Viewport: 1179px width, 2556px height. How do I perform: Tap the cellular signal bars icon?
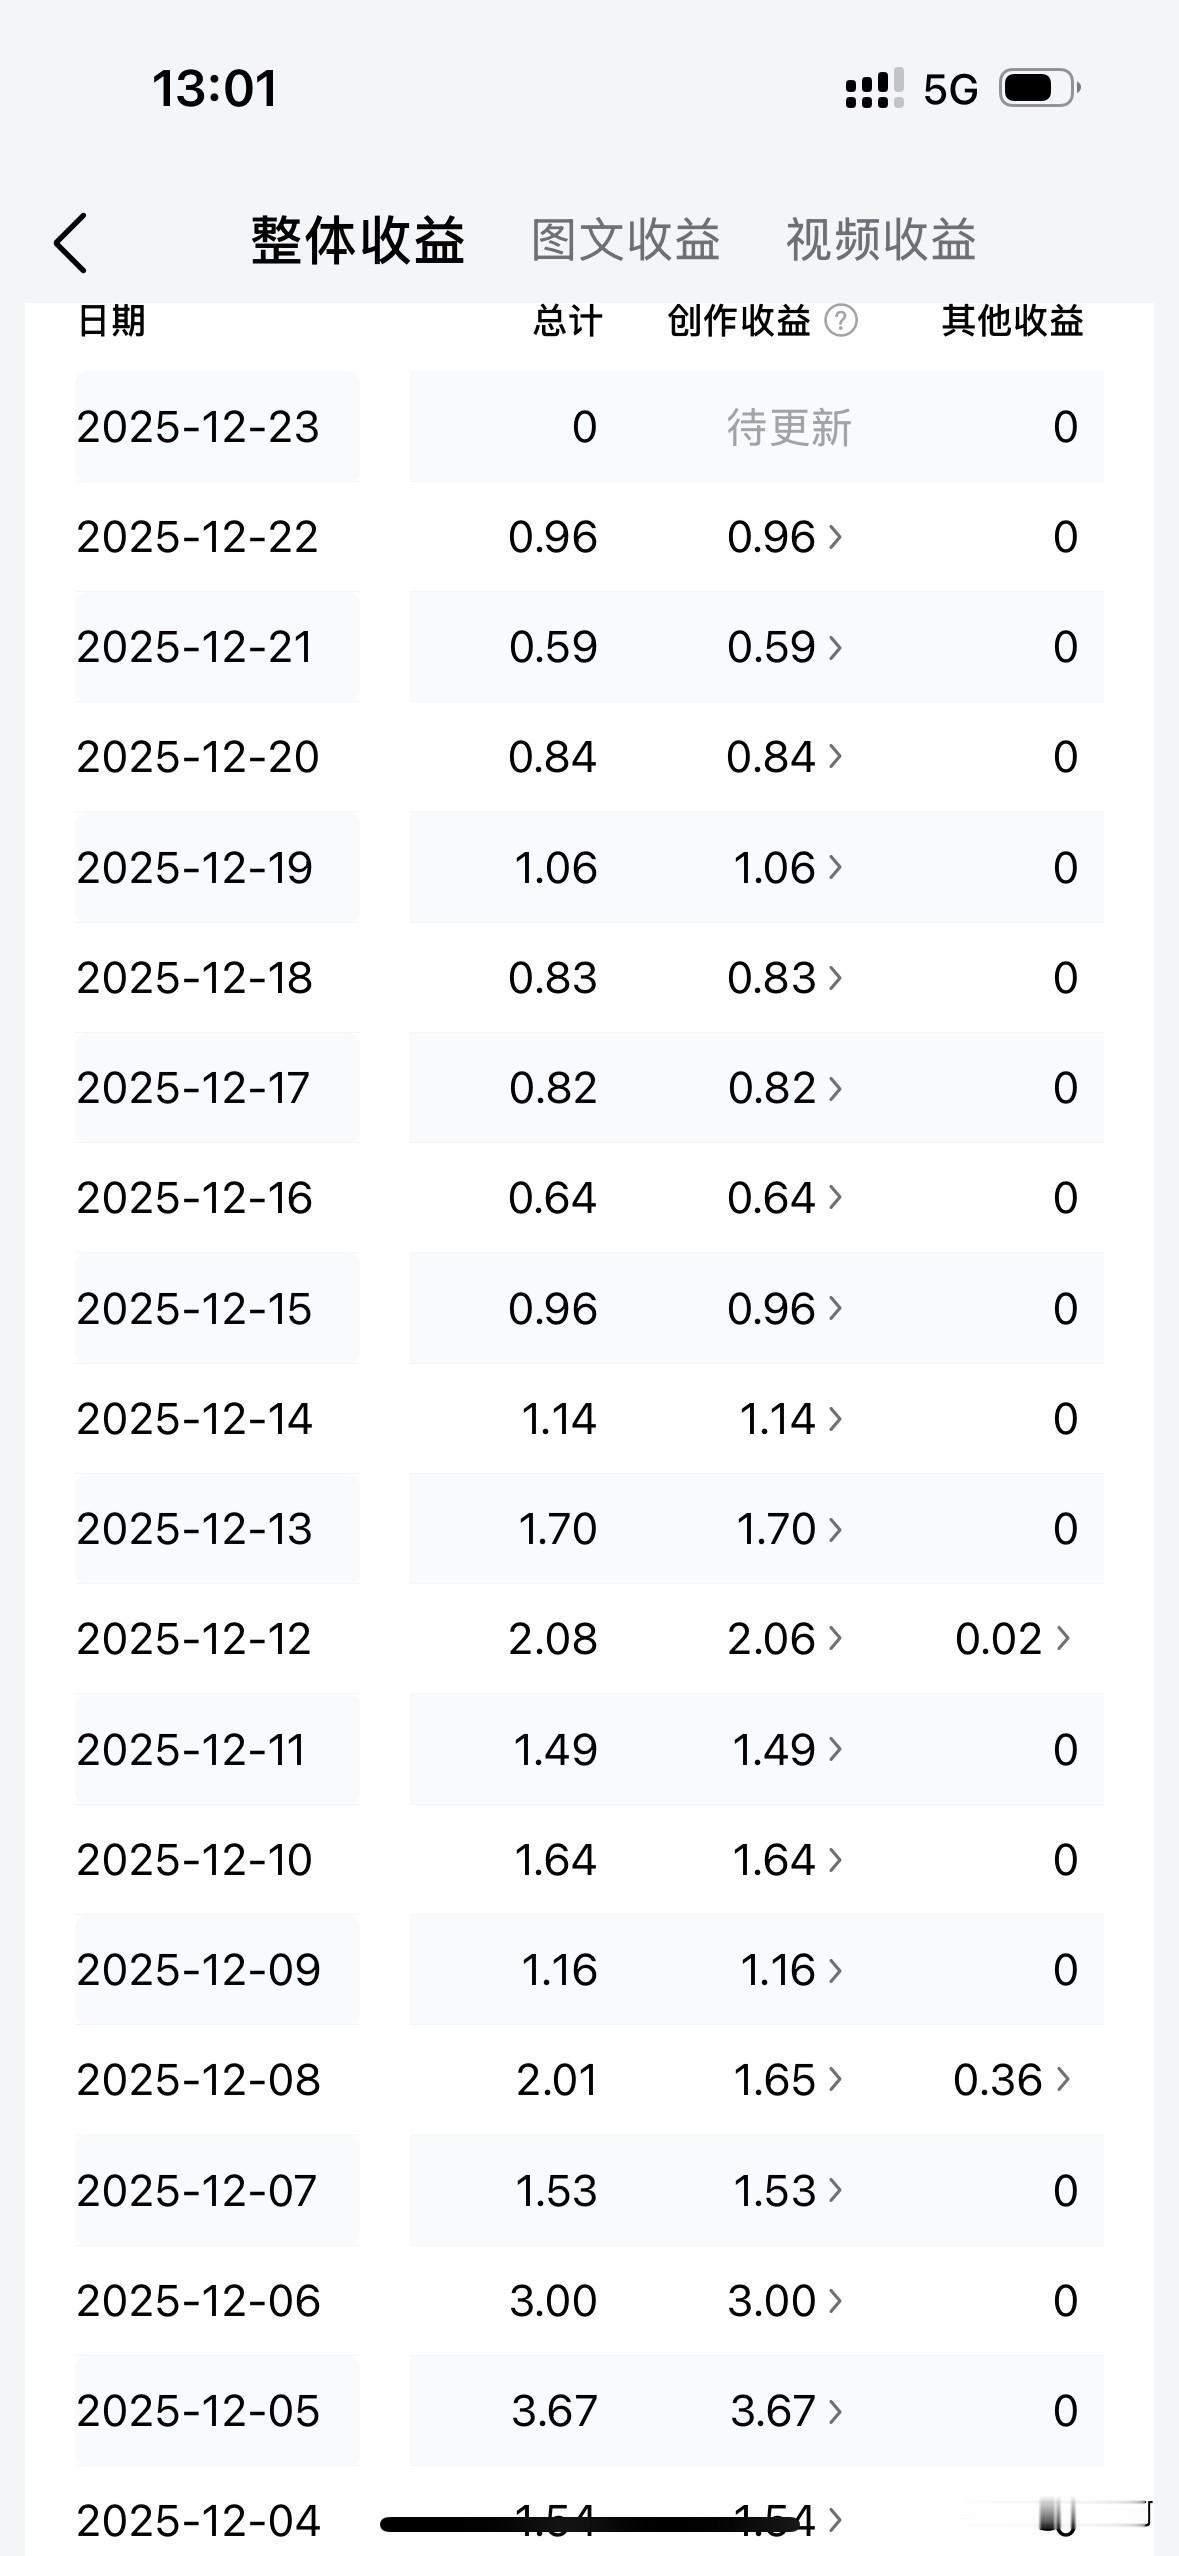pos(874,89)
